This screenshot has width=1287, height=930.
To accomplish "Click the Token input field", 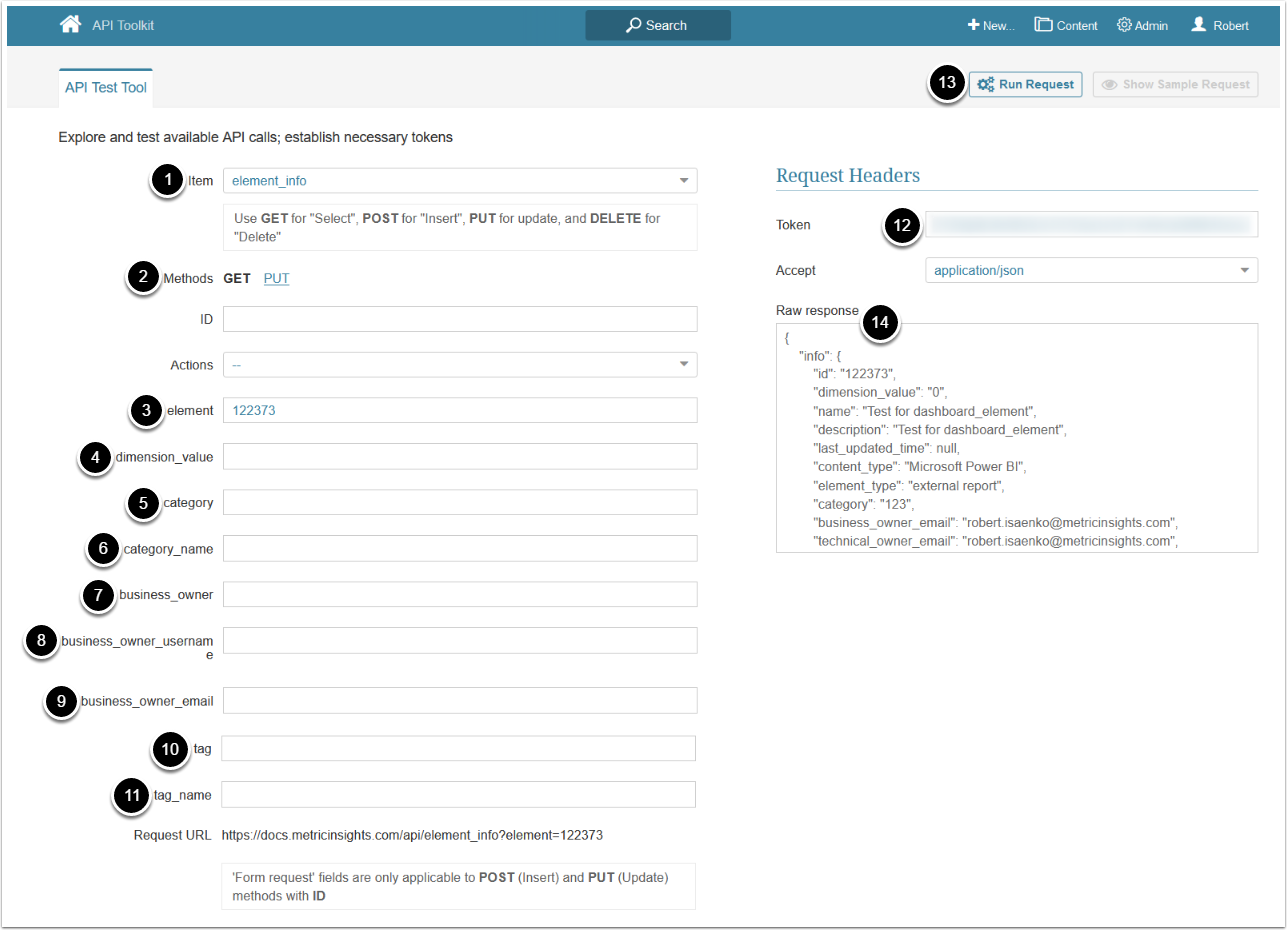I will coord(1092,224).
